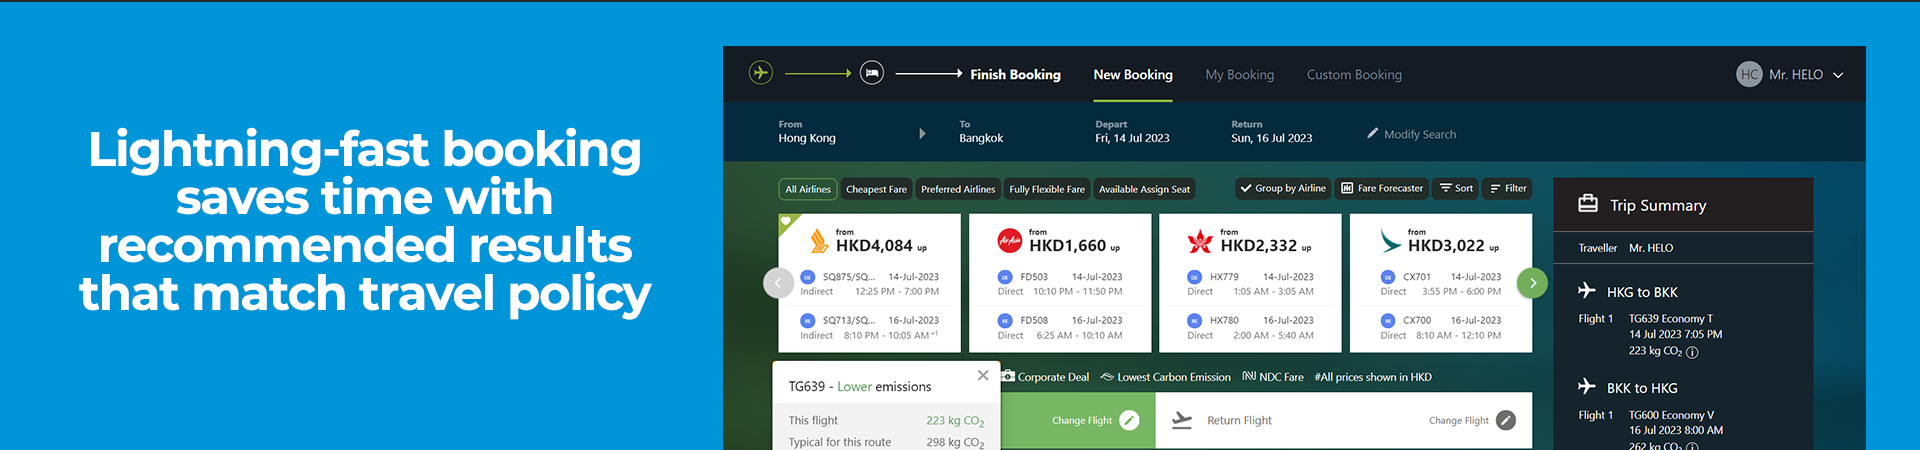This screenshot has width=1920, height=450.
Task: Click the SQ875 outbound flight row
Action: [869, 284]
